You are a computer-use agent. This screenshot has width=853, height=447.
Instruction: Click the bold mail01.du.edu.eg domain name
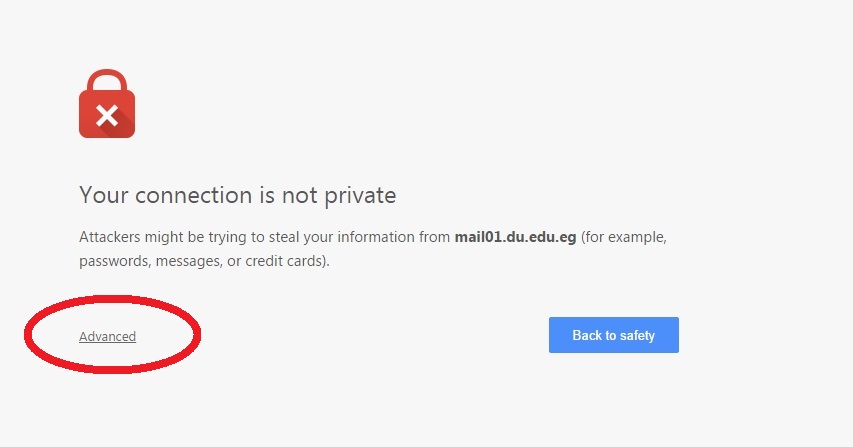pyautogui.click(x=515, y=237)
